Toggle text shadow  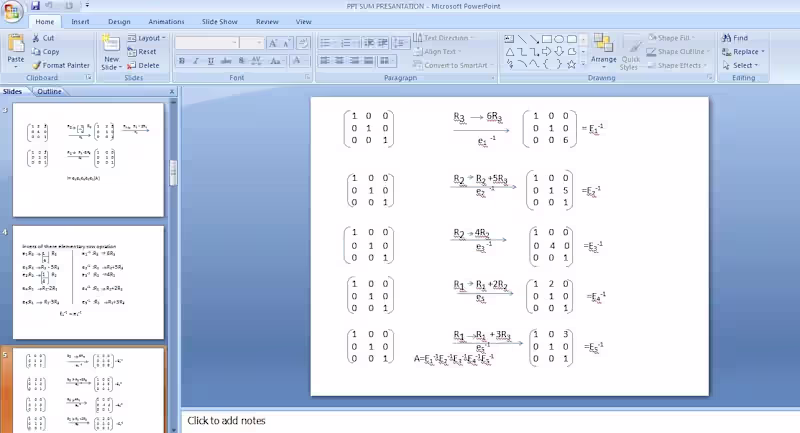coord(241,61)
